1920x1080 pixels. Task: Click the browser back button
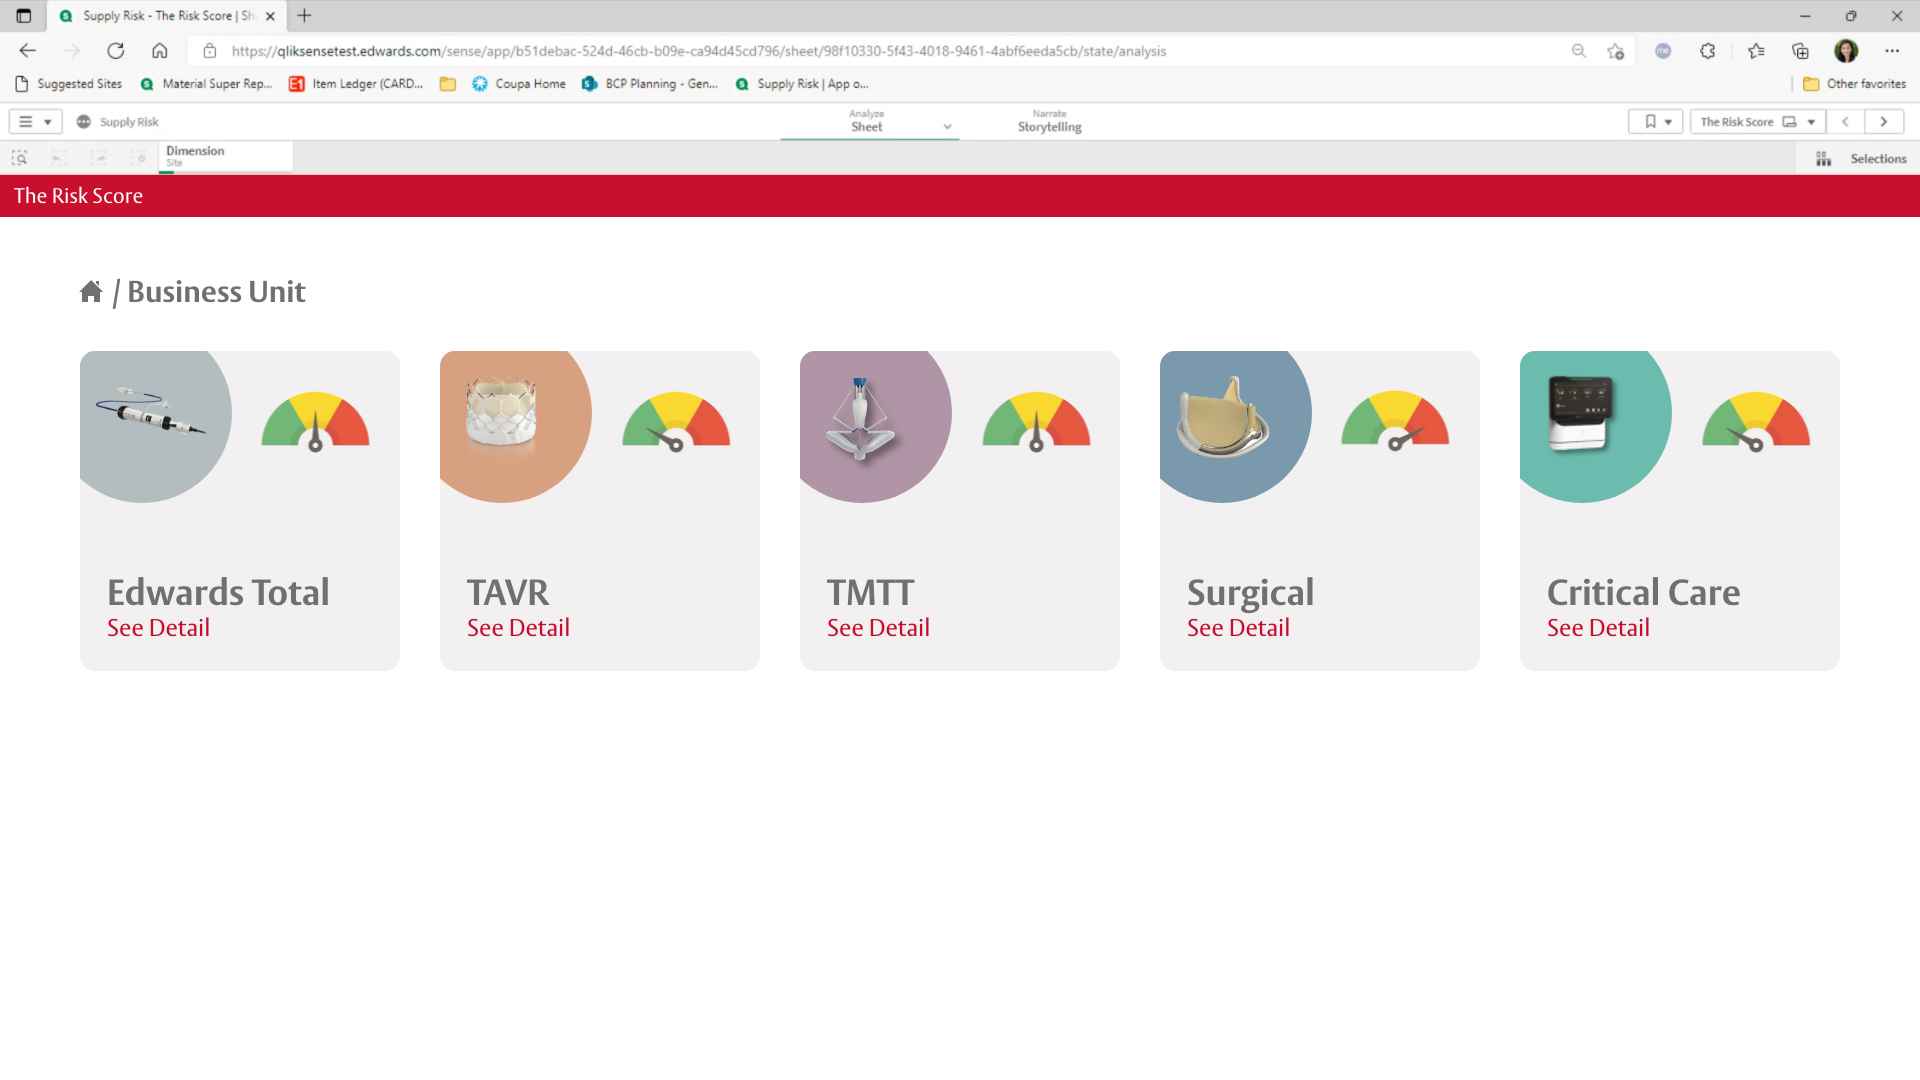pos(27,51)
